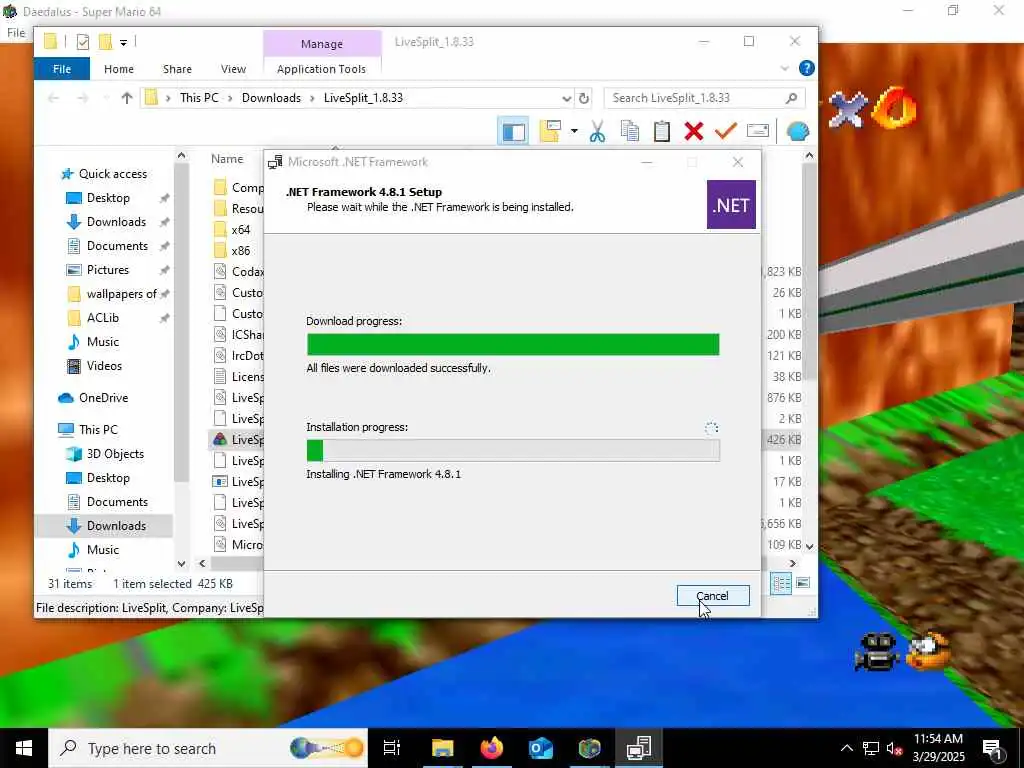Open the clock showing 11:54 AM
The image size is (1024, 768).
coord(938,748)
